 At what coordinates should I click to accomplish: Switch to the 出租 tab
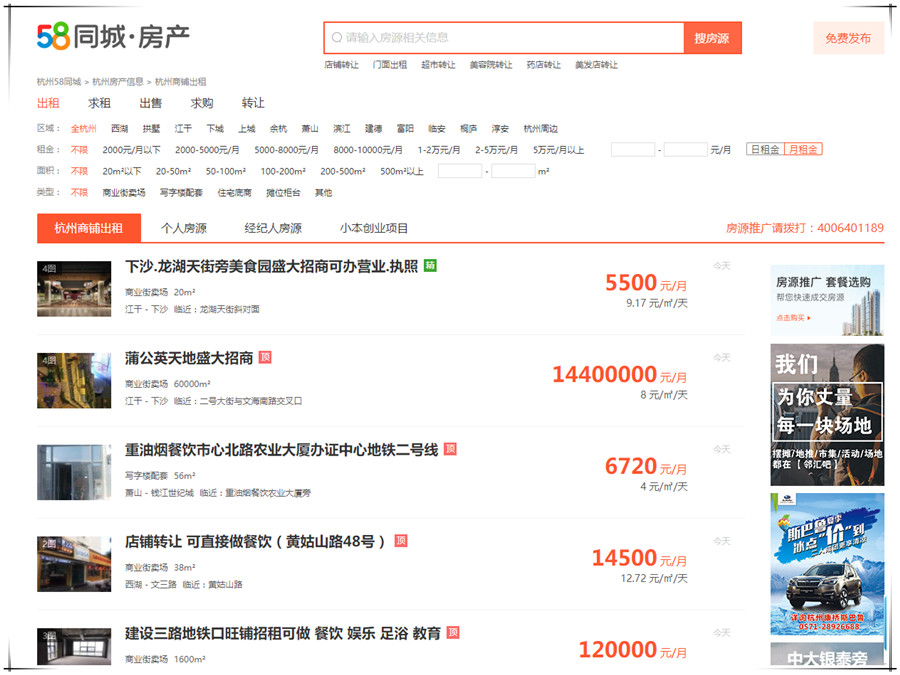pos(48,103)
